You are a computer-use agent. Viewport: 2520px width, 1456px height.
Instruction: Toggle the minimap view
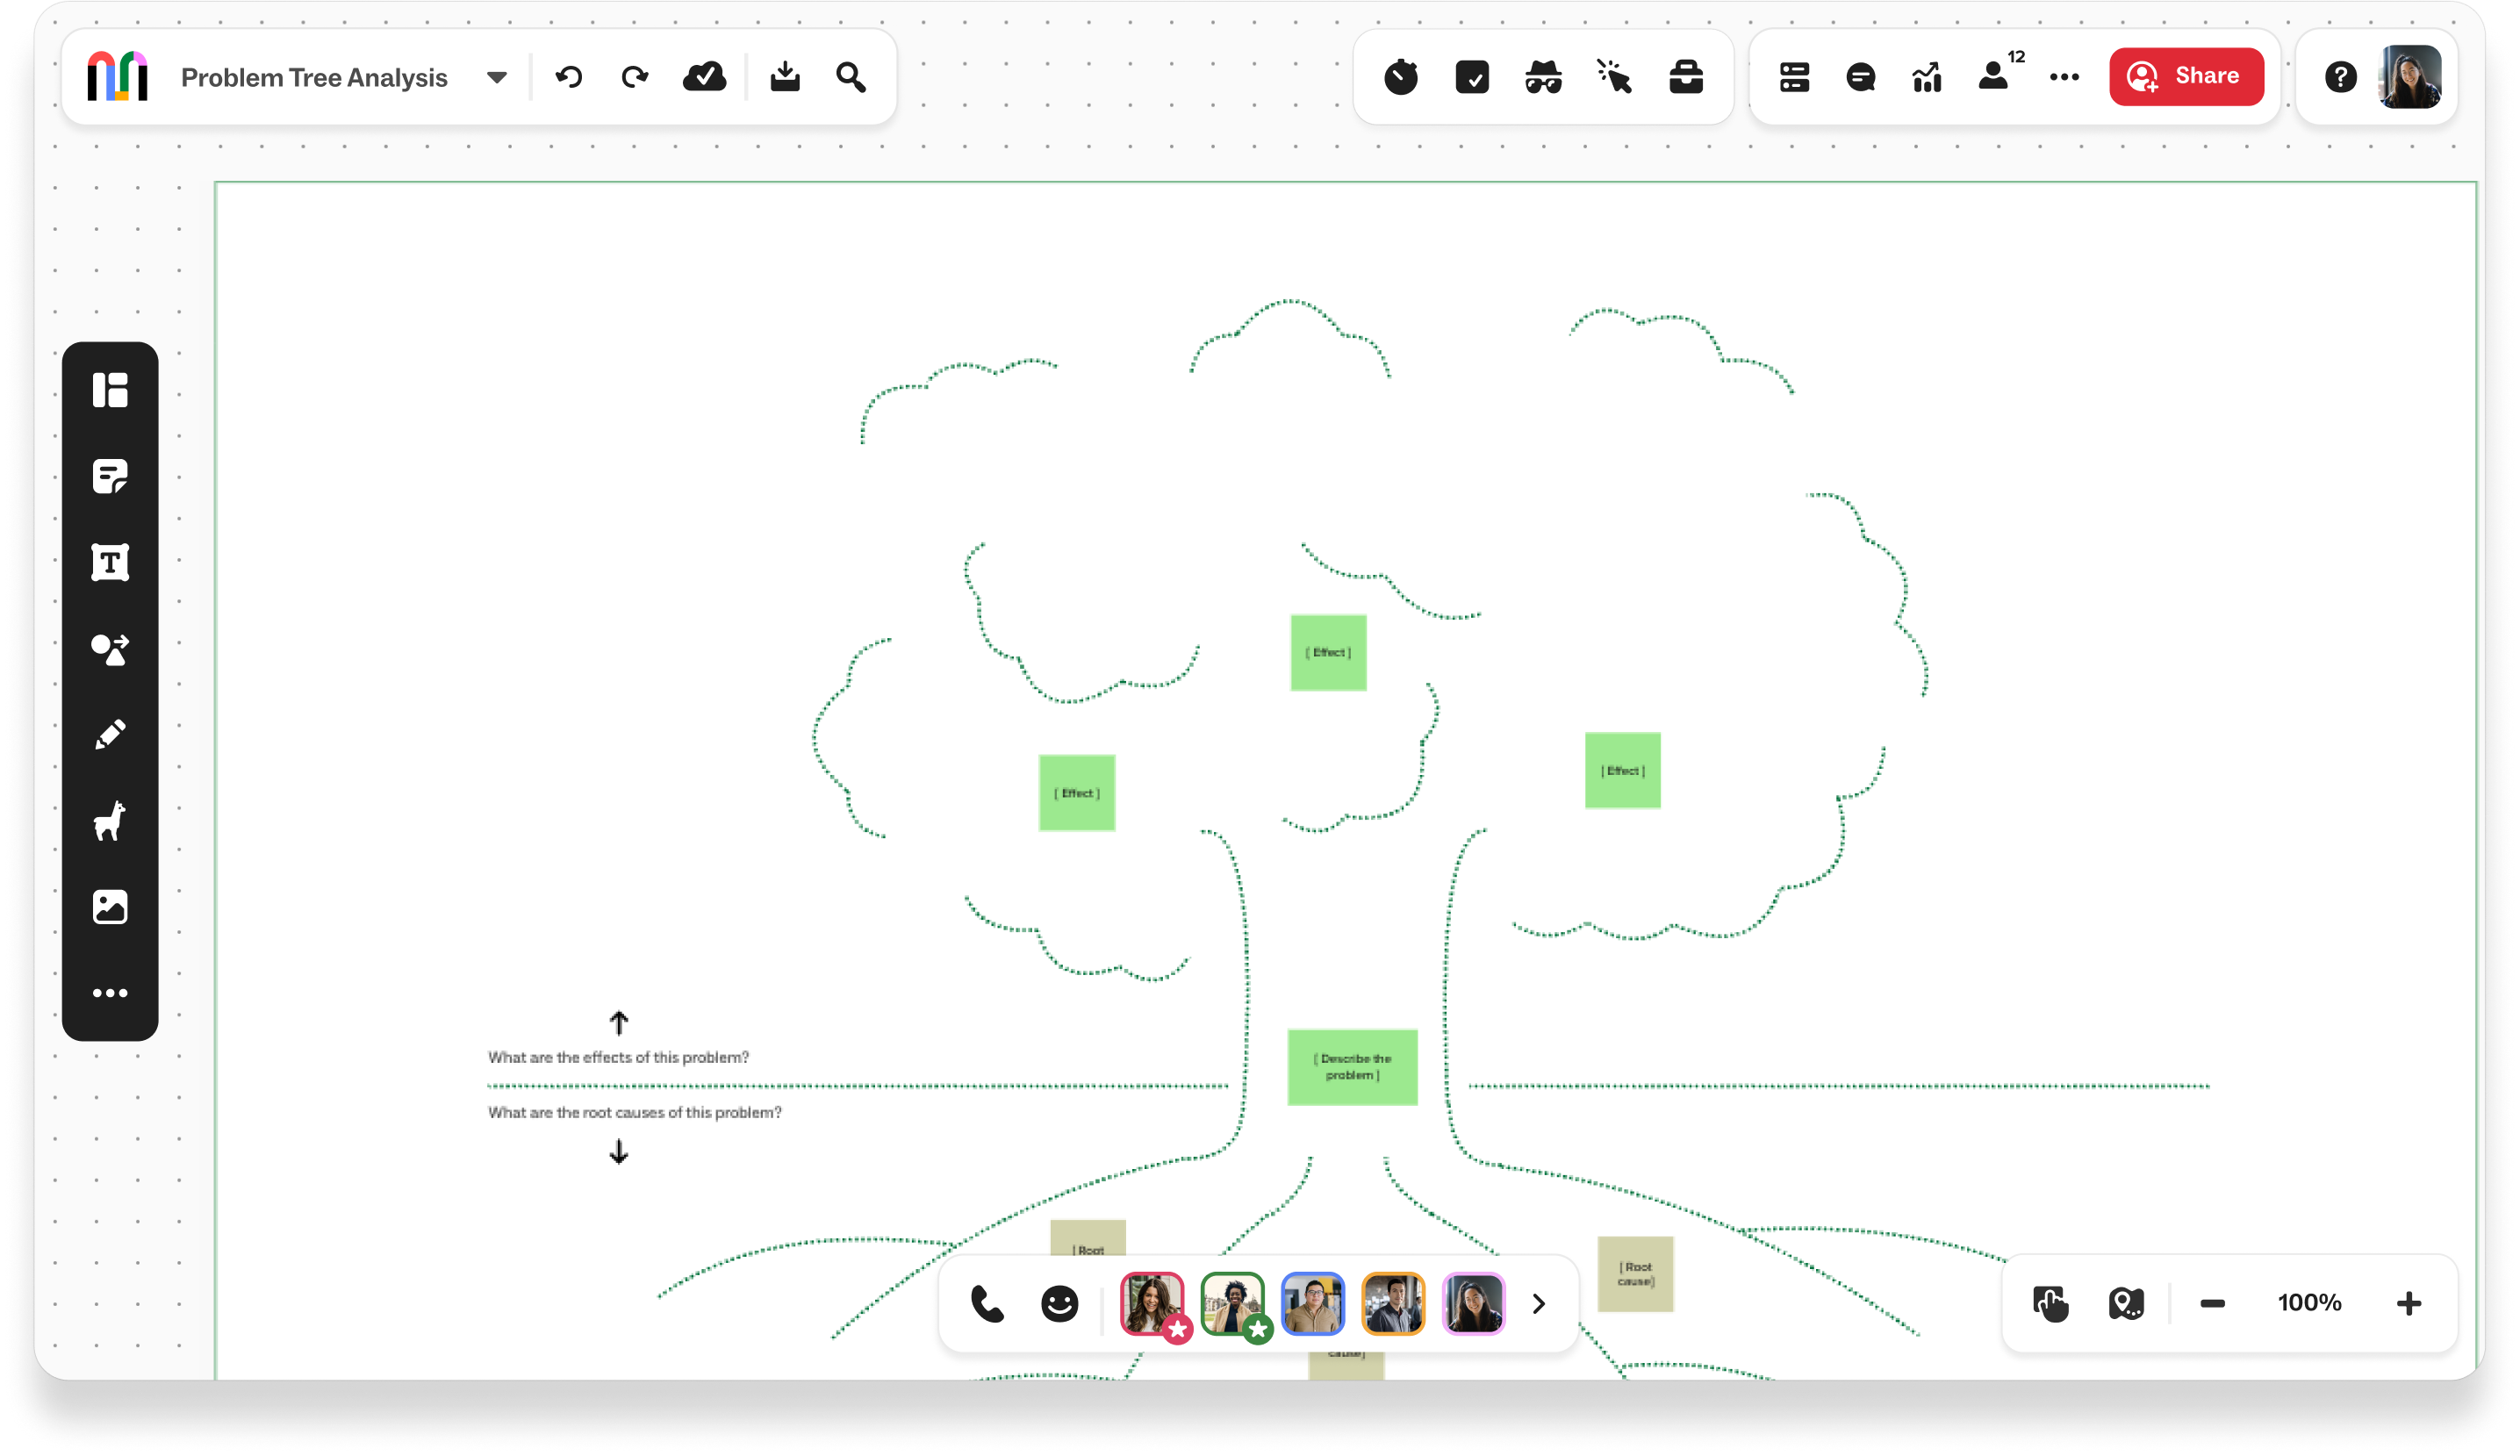[2126, 1303]
